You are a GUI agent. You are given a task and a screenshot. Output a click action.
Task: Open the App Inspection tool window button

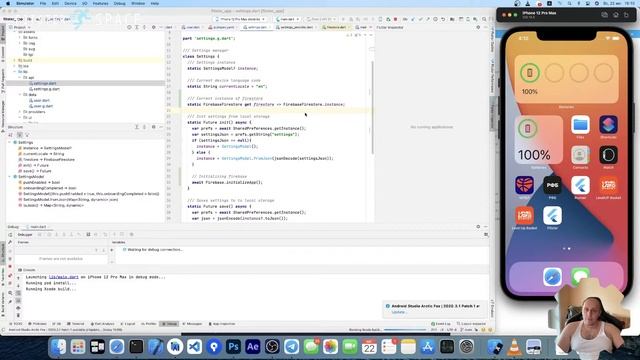(222, 324)
